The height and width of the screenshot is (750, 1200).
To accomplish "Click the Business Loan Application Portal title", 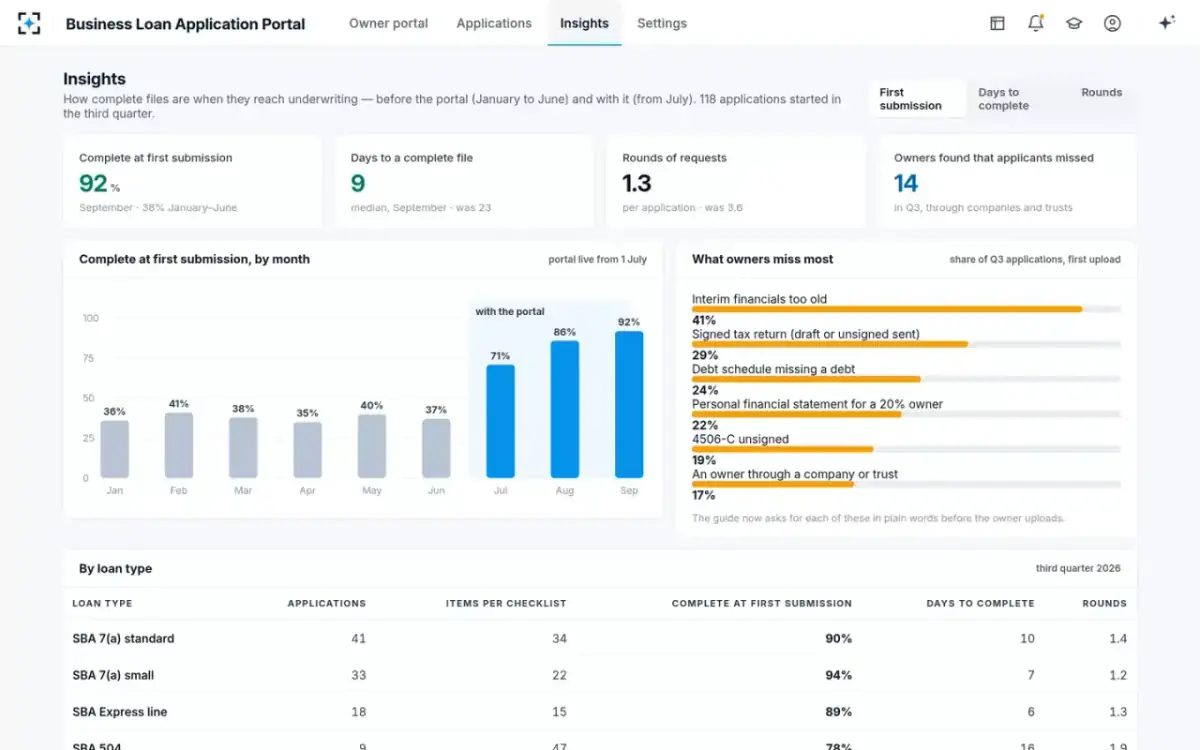I will point(185,24).
